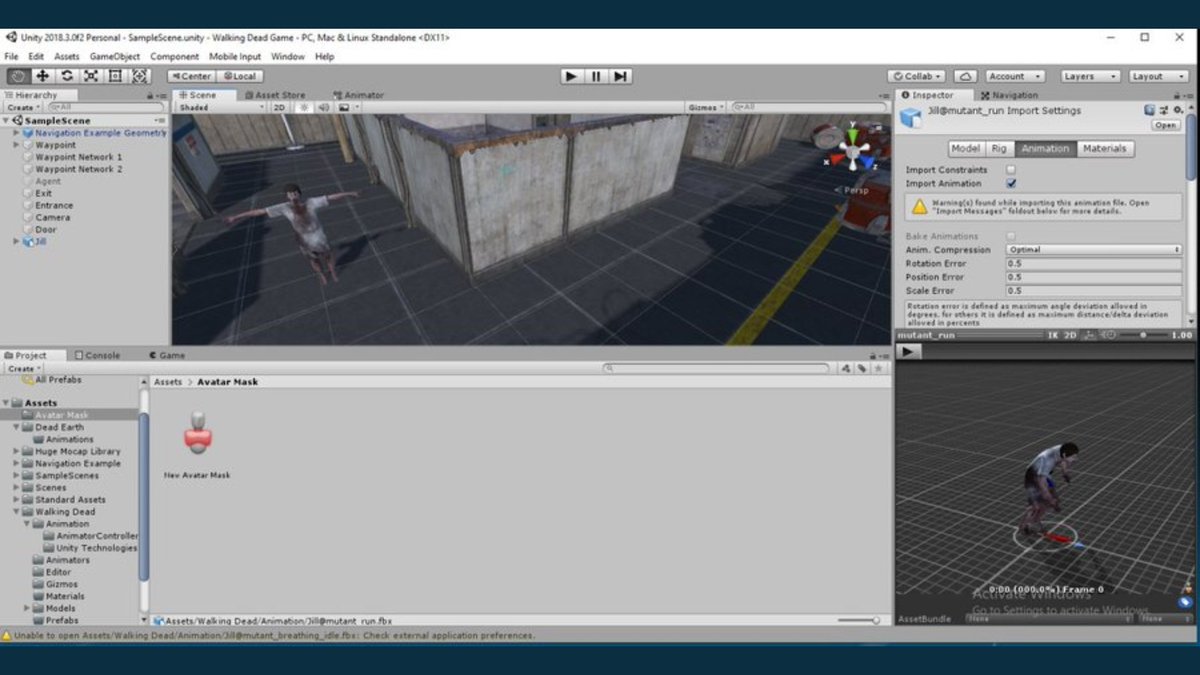Open the cloud Services button
Image resolution: width=1200 pixels, height=675 pixels.
(x=965, y=76)
